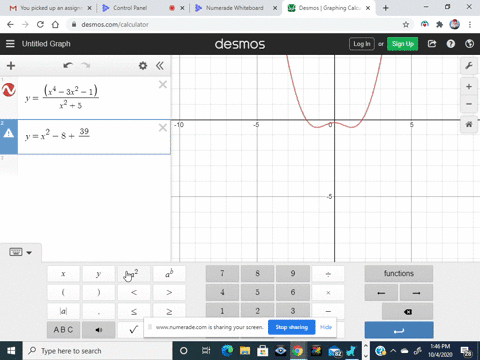The width and height of the screenshot is (480, 360).
Task: Tap the number 1 key
Action: [x=222, y=311]
